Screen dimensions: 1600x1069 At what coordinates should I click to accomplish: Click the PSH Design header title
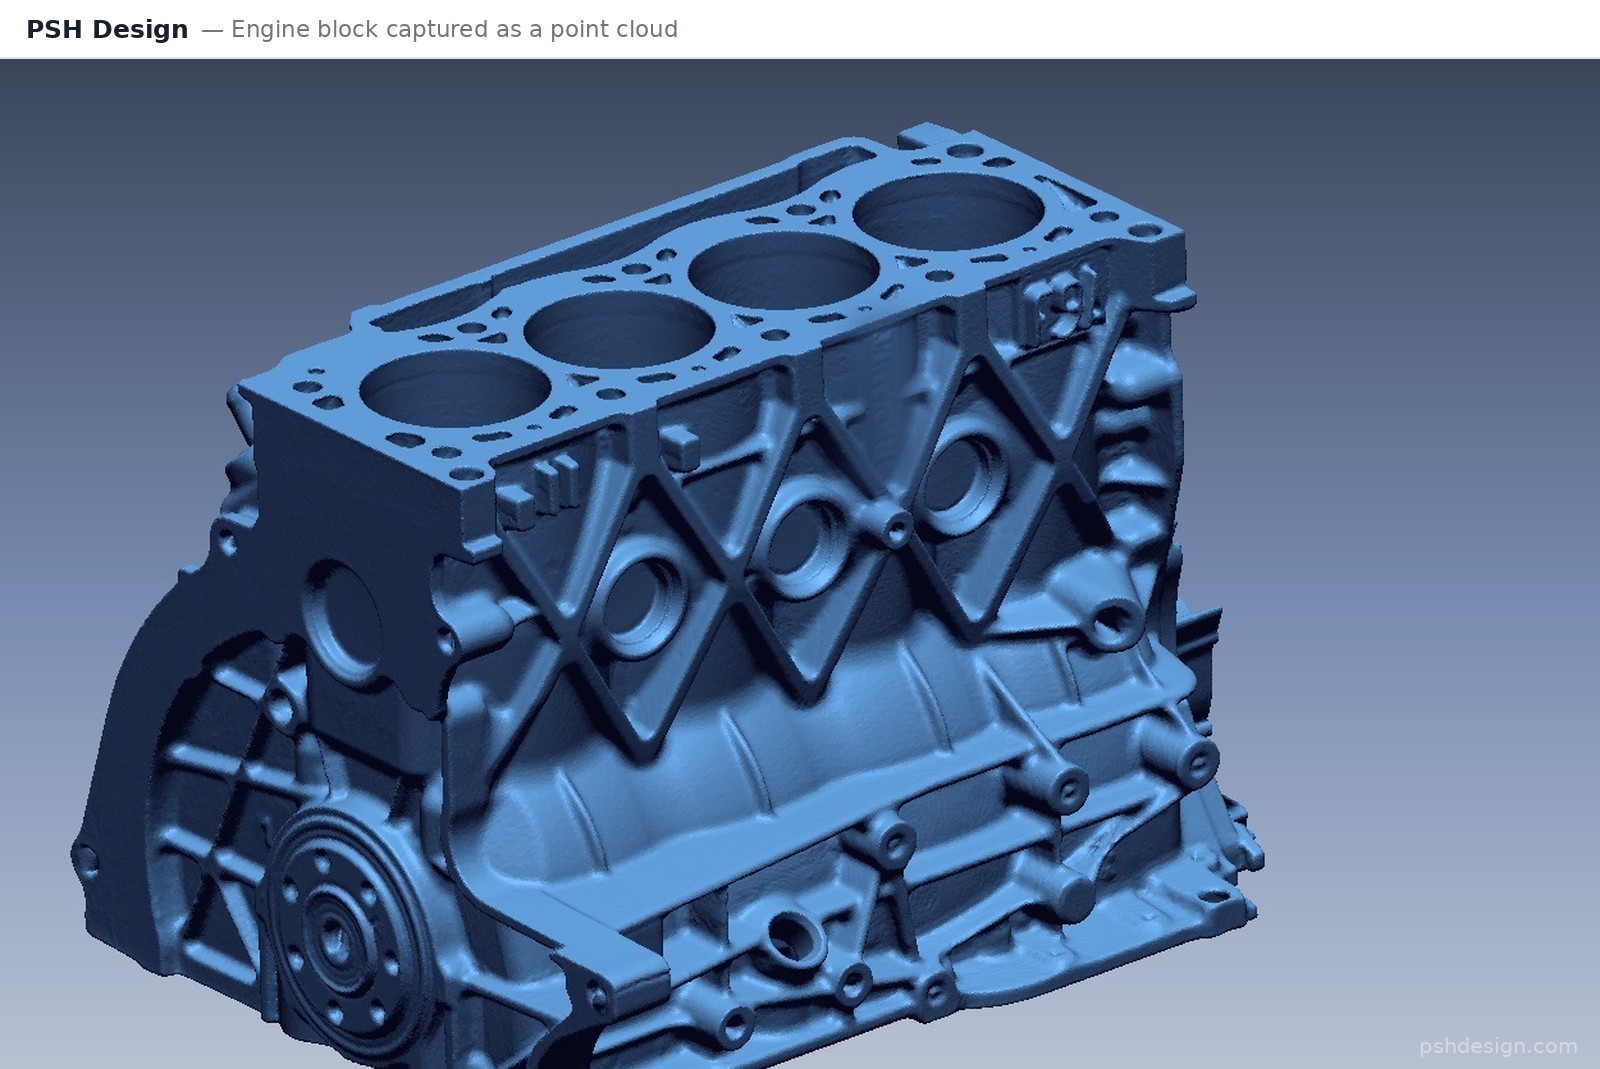coord(107,29)
